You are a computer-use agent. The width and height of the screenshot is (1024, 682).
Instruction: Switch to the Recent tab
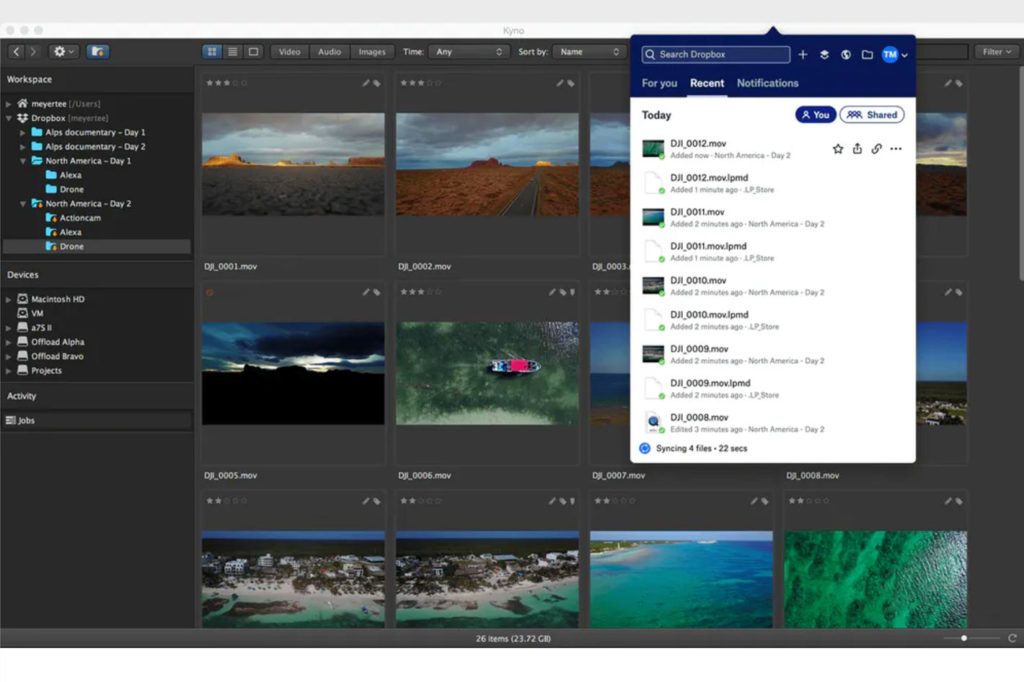pos(707,83)
